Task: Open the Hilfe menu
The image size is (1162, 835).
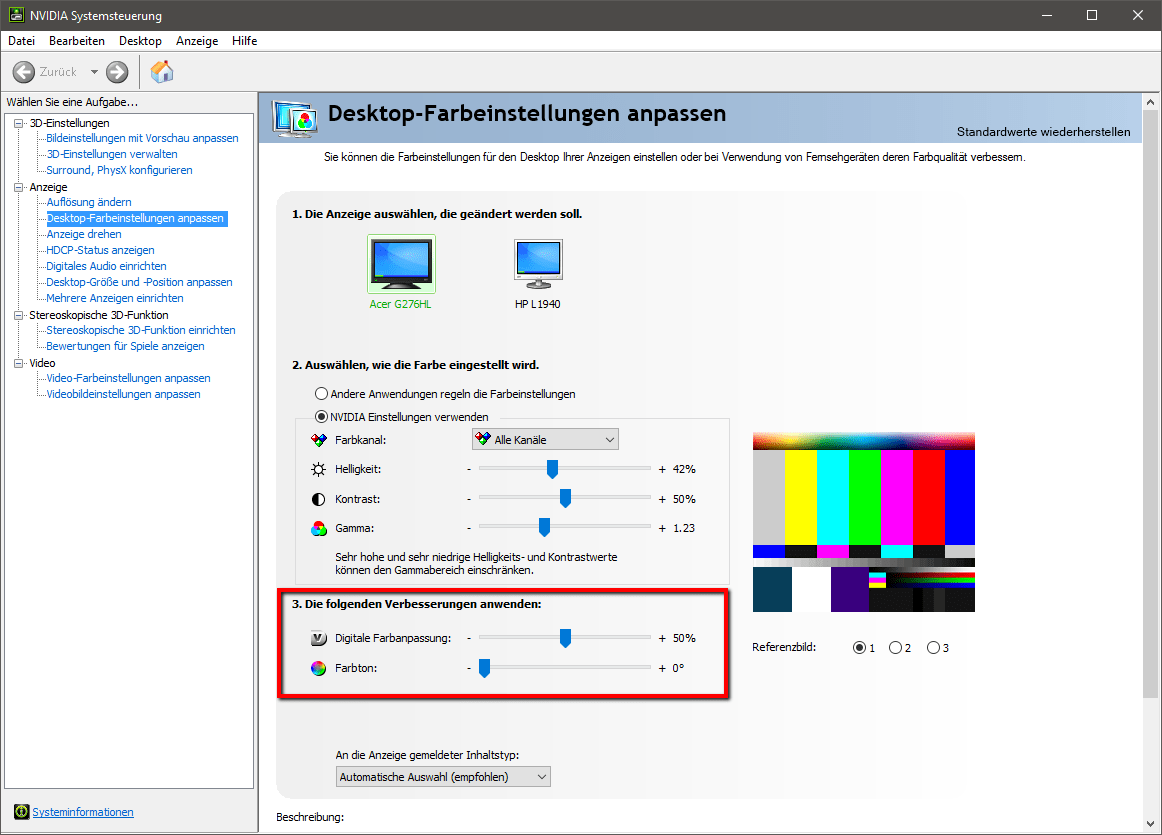Action: point(245,41)
